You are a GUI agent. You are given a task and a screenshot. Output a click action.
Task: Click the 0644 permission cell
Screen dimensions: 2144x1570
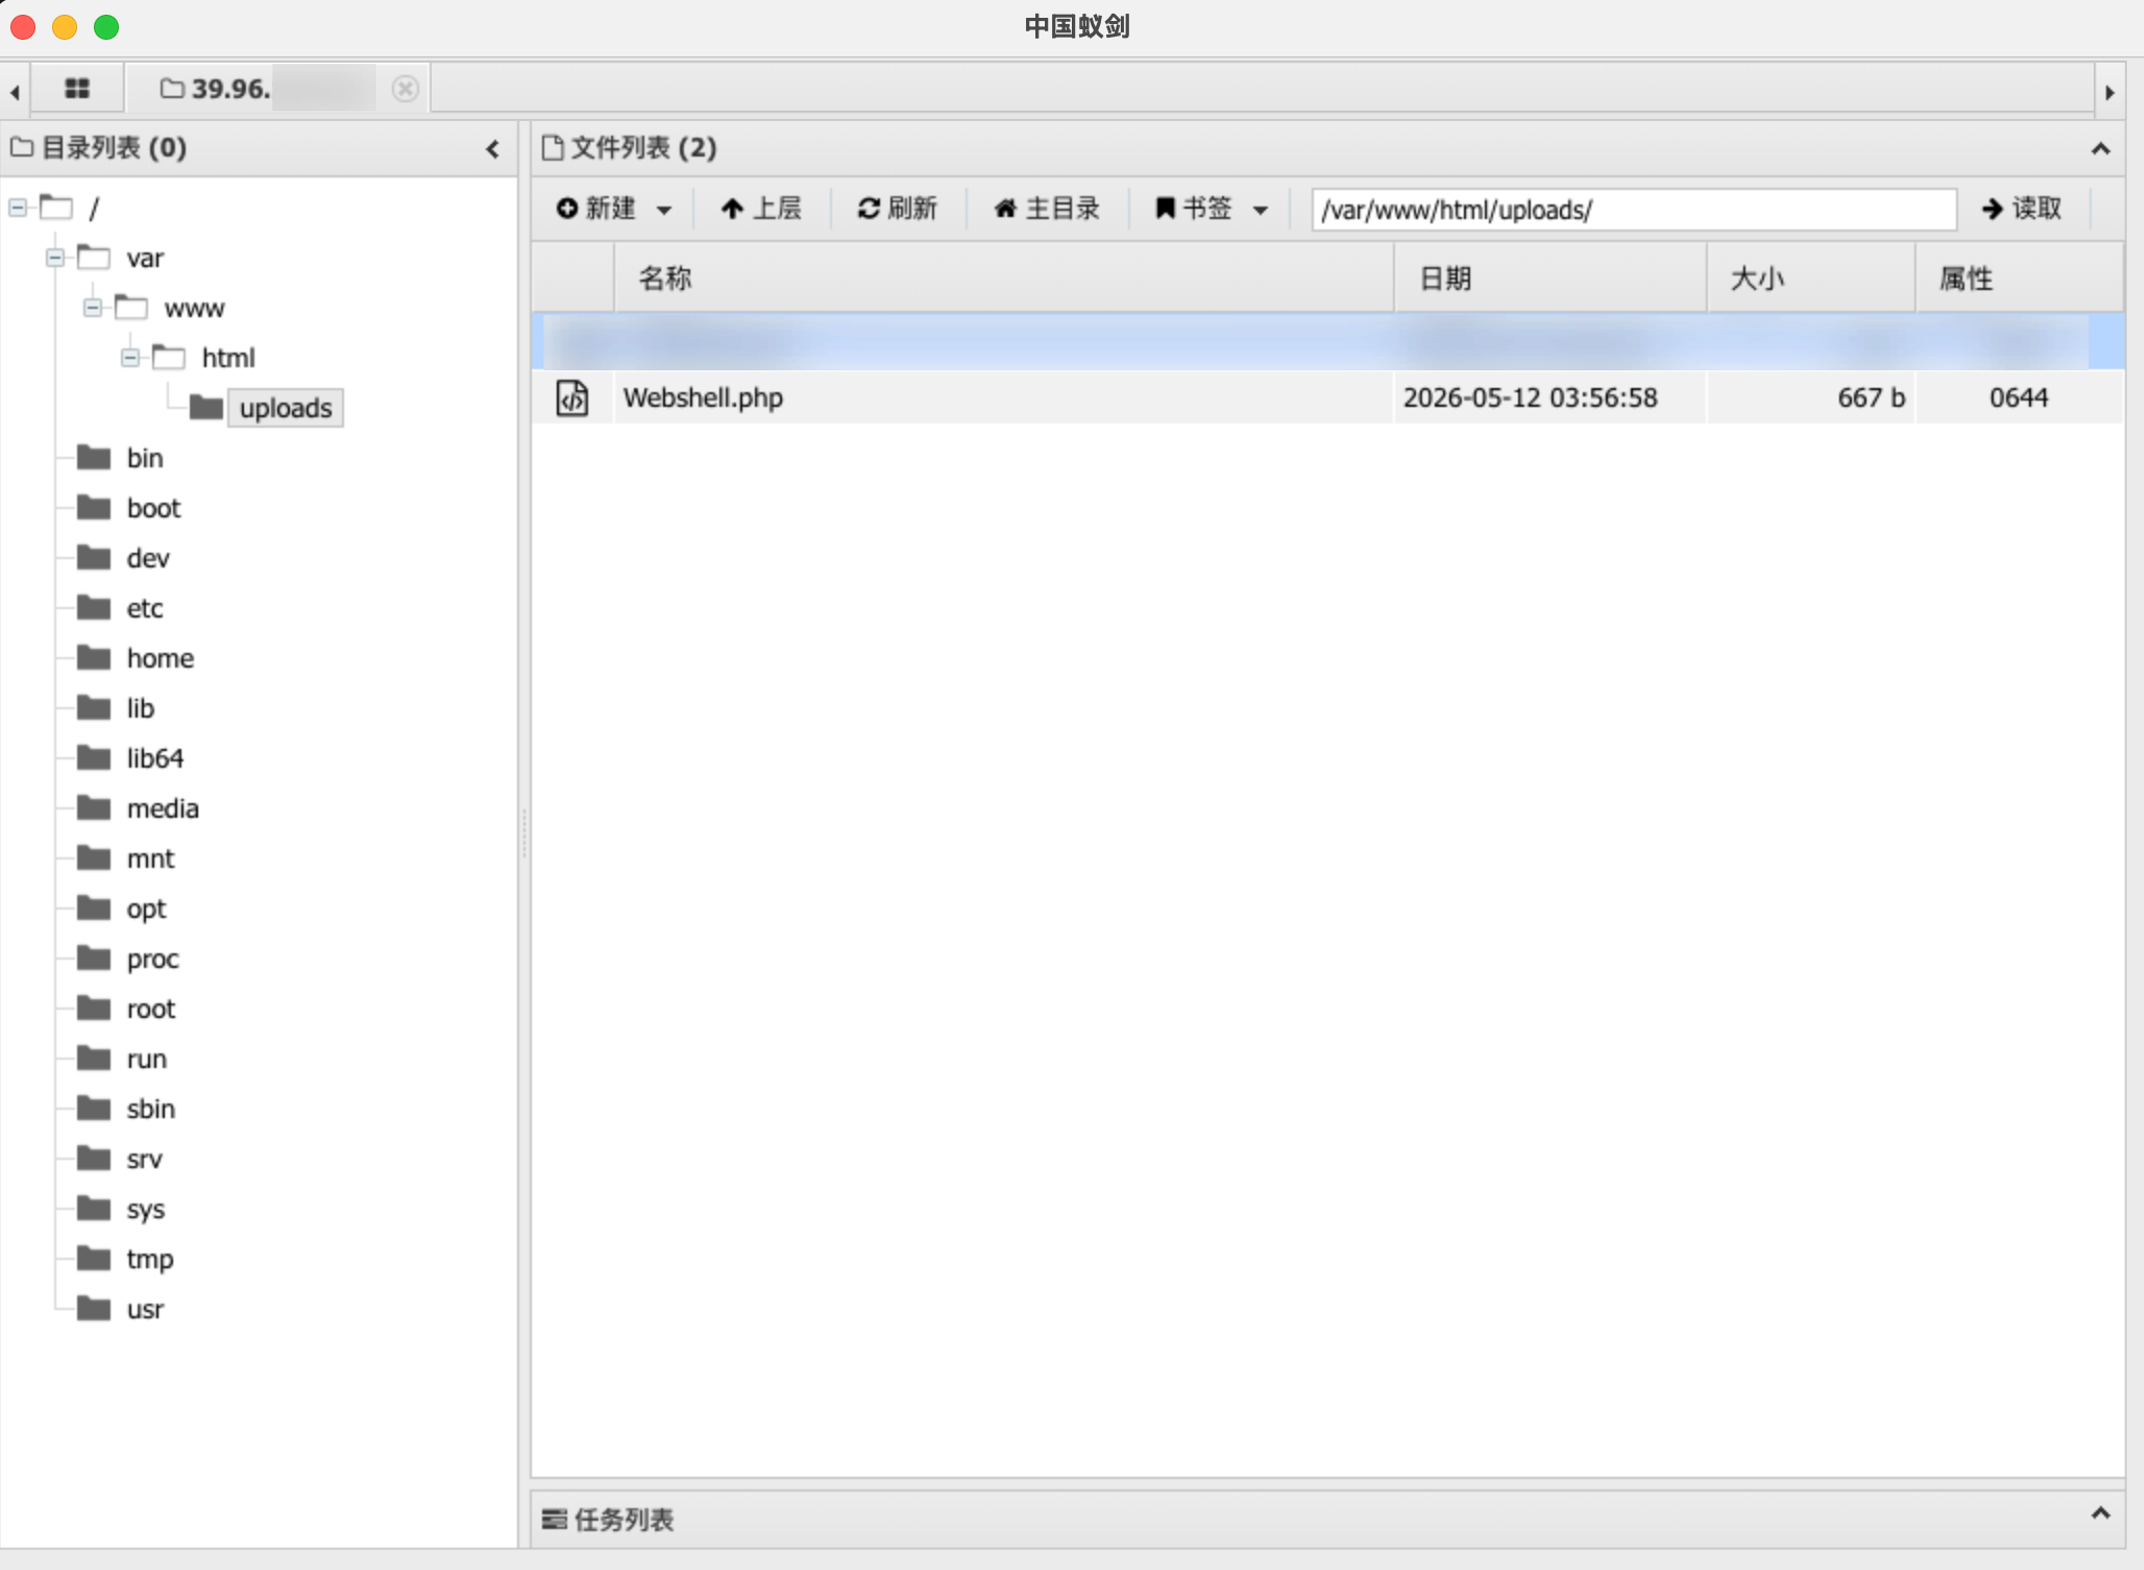point(2018,398)
